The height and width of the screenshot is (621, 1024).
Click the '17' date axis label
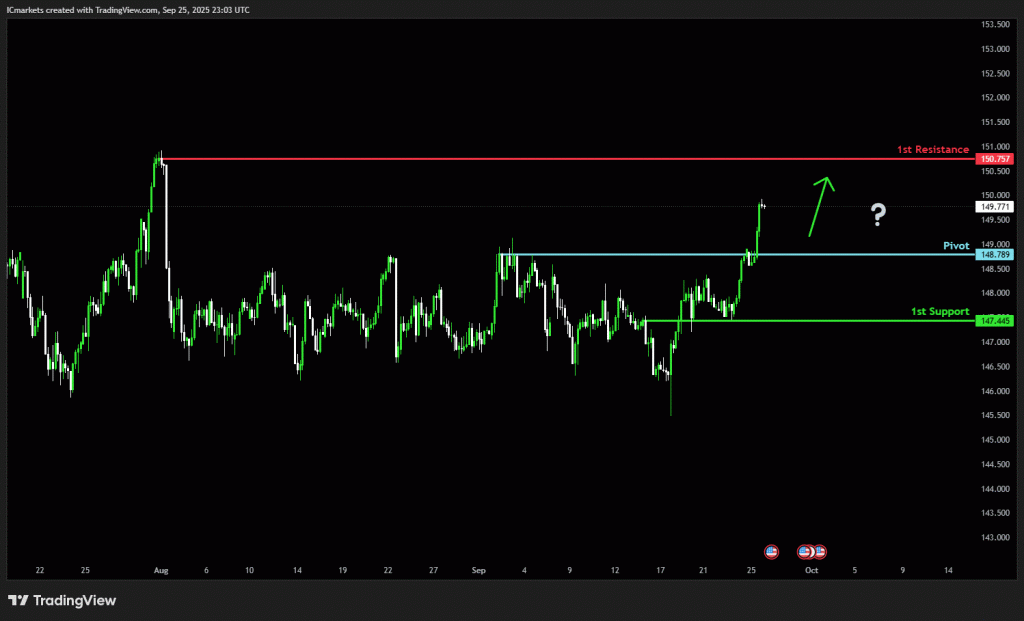[660, 570]
